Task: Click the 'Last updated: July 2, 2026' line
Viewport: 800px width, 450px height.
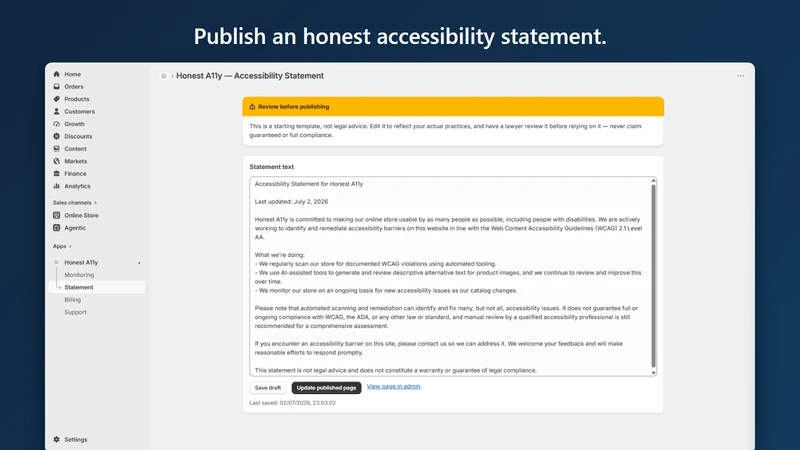Action: [291, 202]
